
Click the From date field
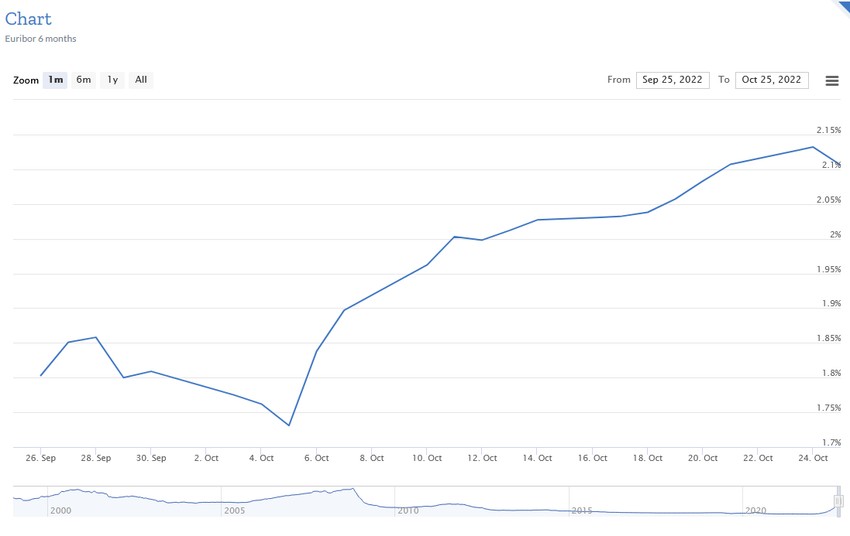tap(672, 80)
